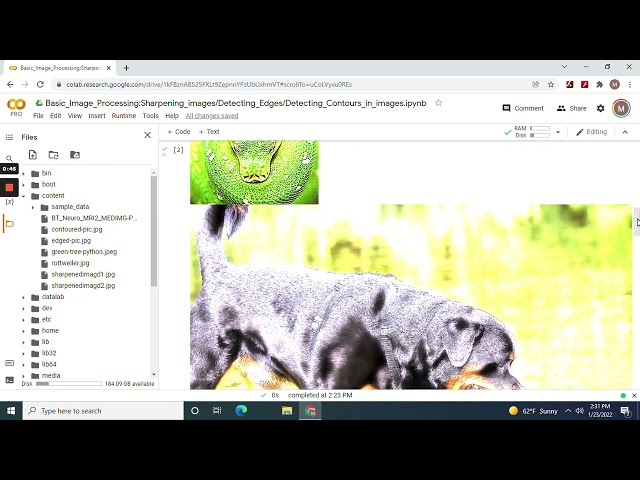Screen dimensions: 640x480
Task: Click the Share button
Action: click(x=571, y=108)
